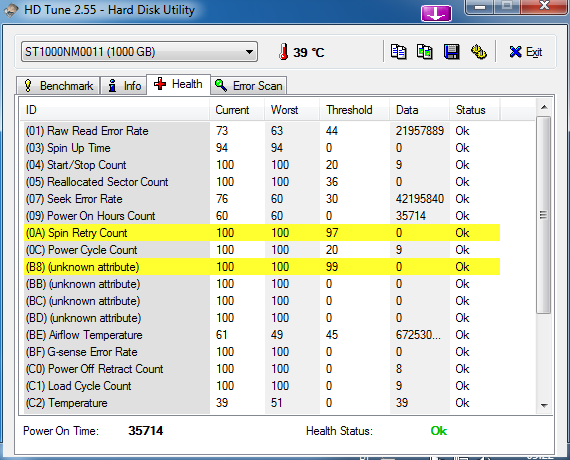Select the Health tab
The height and width of the screenshot is (460, 570).
click(x=178, y=84)
